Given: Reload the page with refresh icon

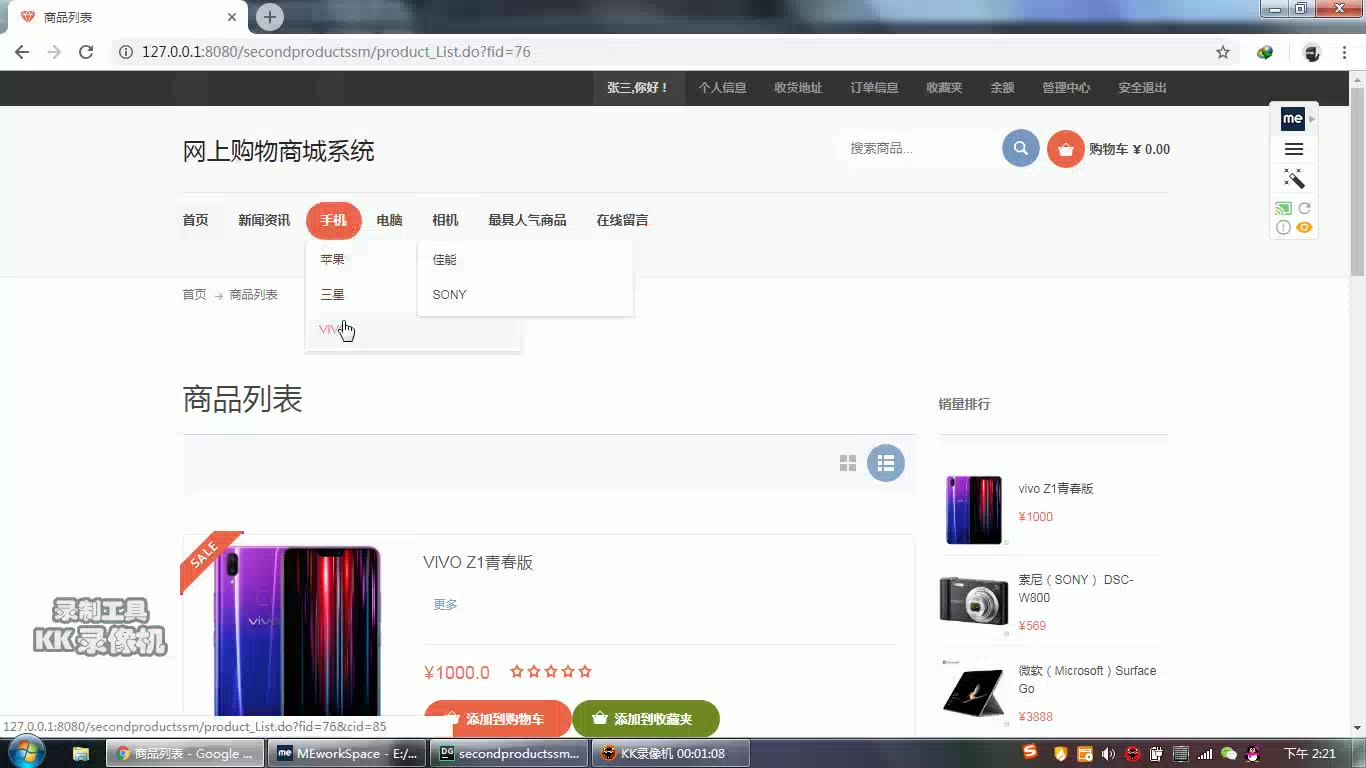Looking at the screenshot, I should coord(86,52).
